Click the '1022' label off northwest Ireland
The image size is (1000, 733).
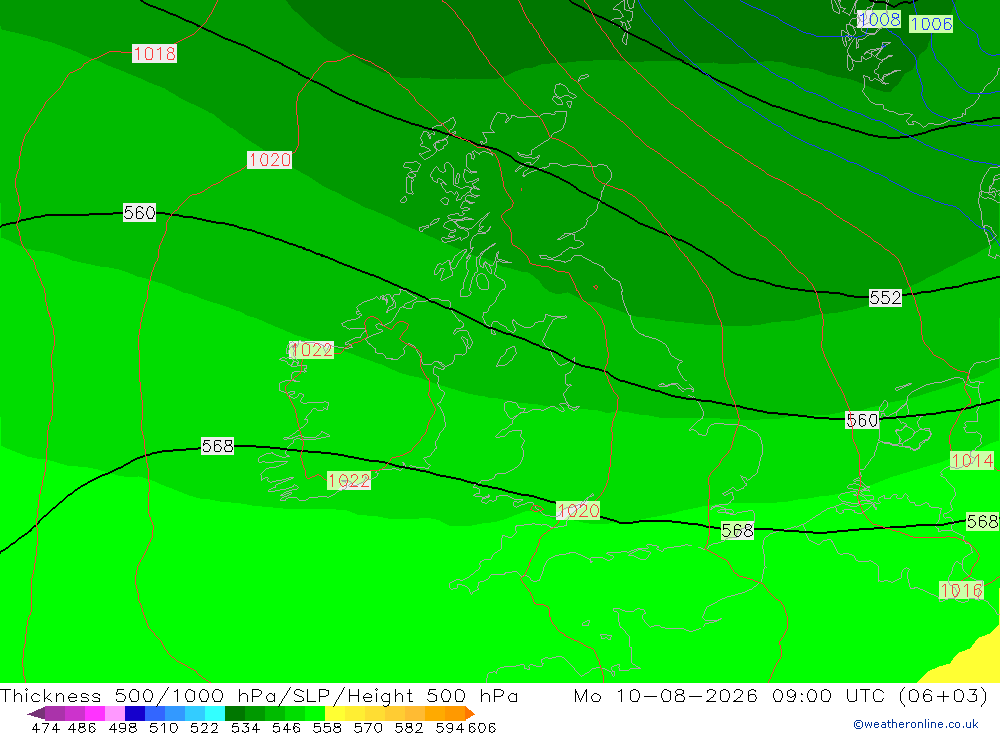coord(311,350)
